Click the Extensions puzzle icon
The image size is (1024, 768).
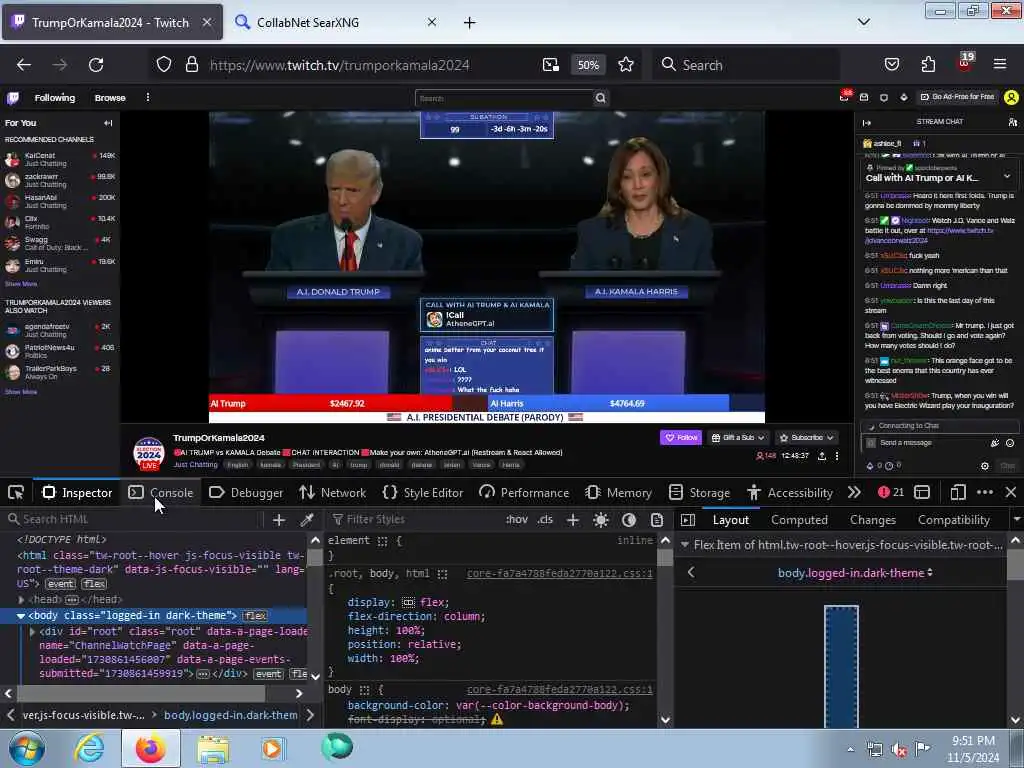(928, 64)
